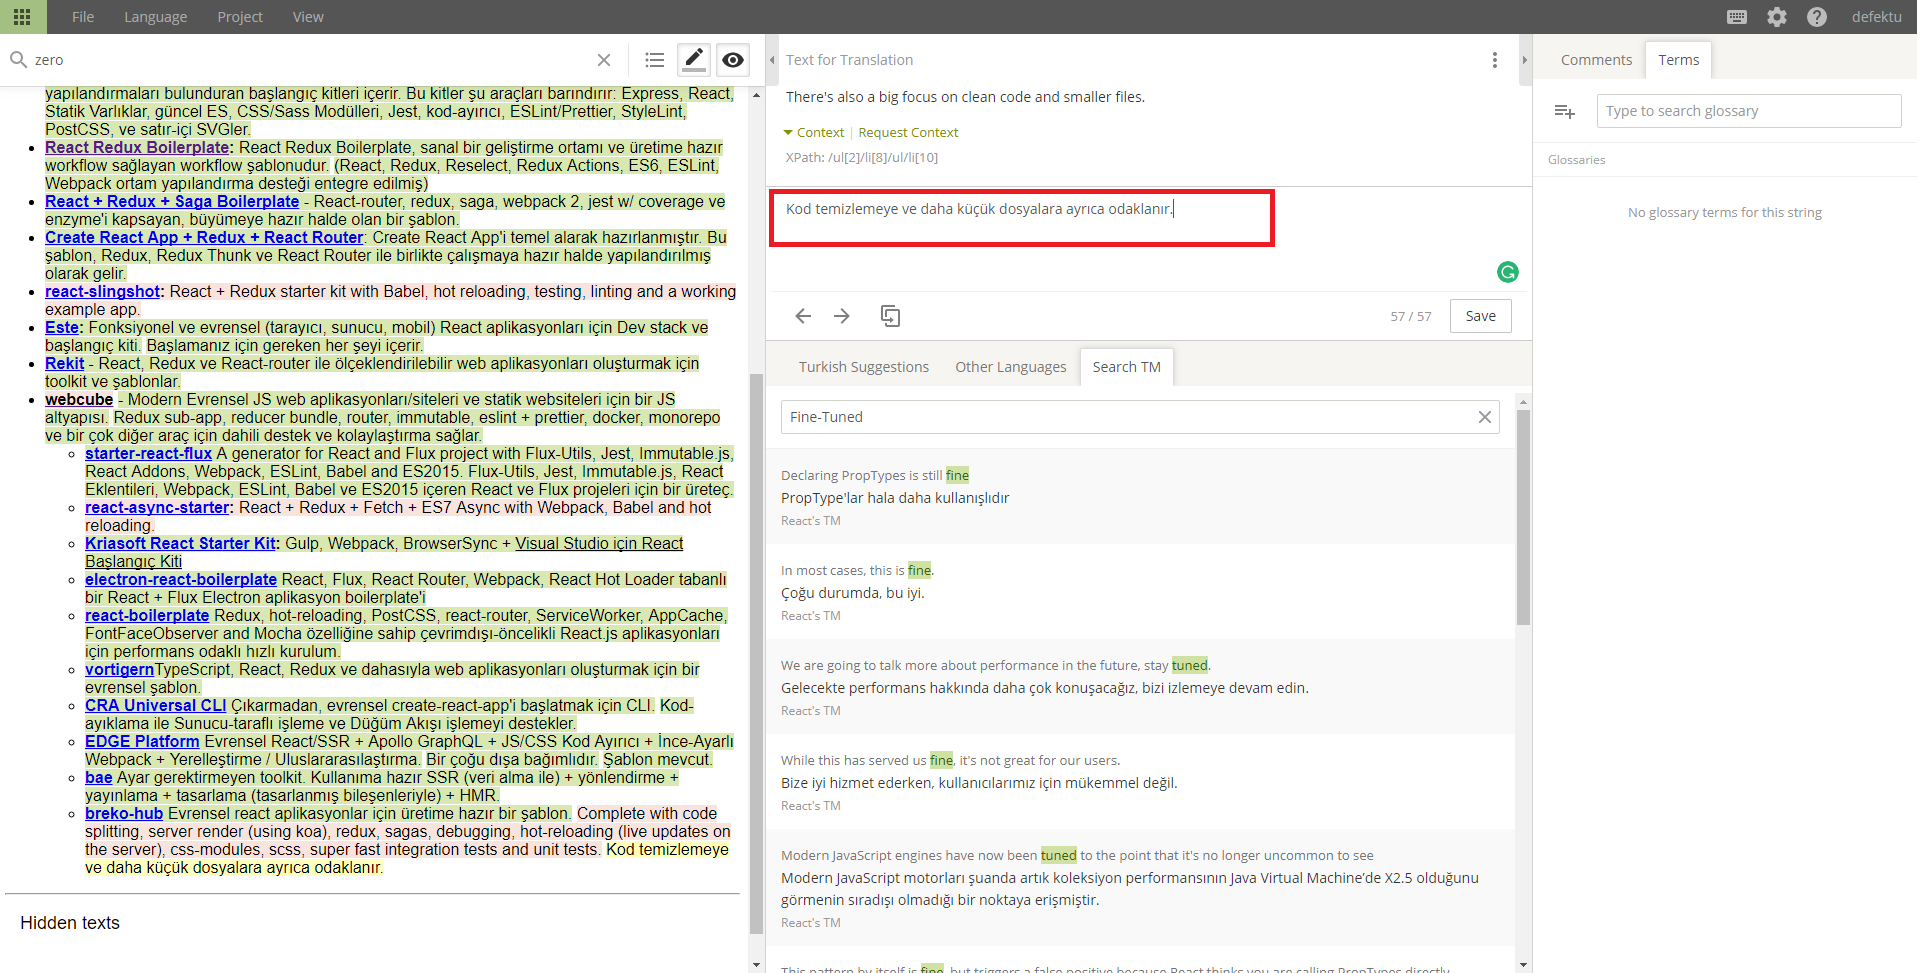
Task: Open the three-dot menu for source text
Action: [1495, 60]
